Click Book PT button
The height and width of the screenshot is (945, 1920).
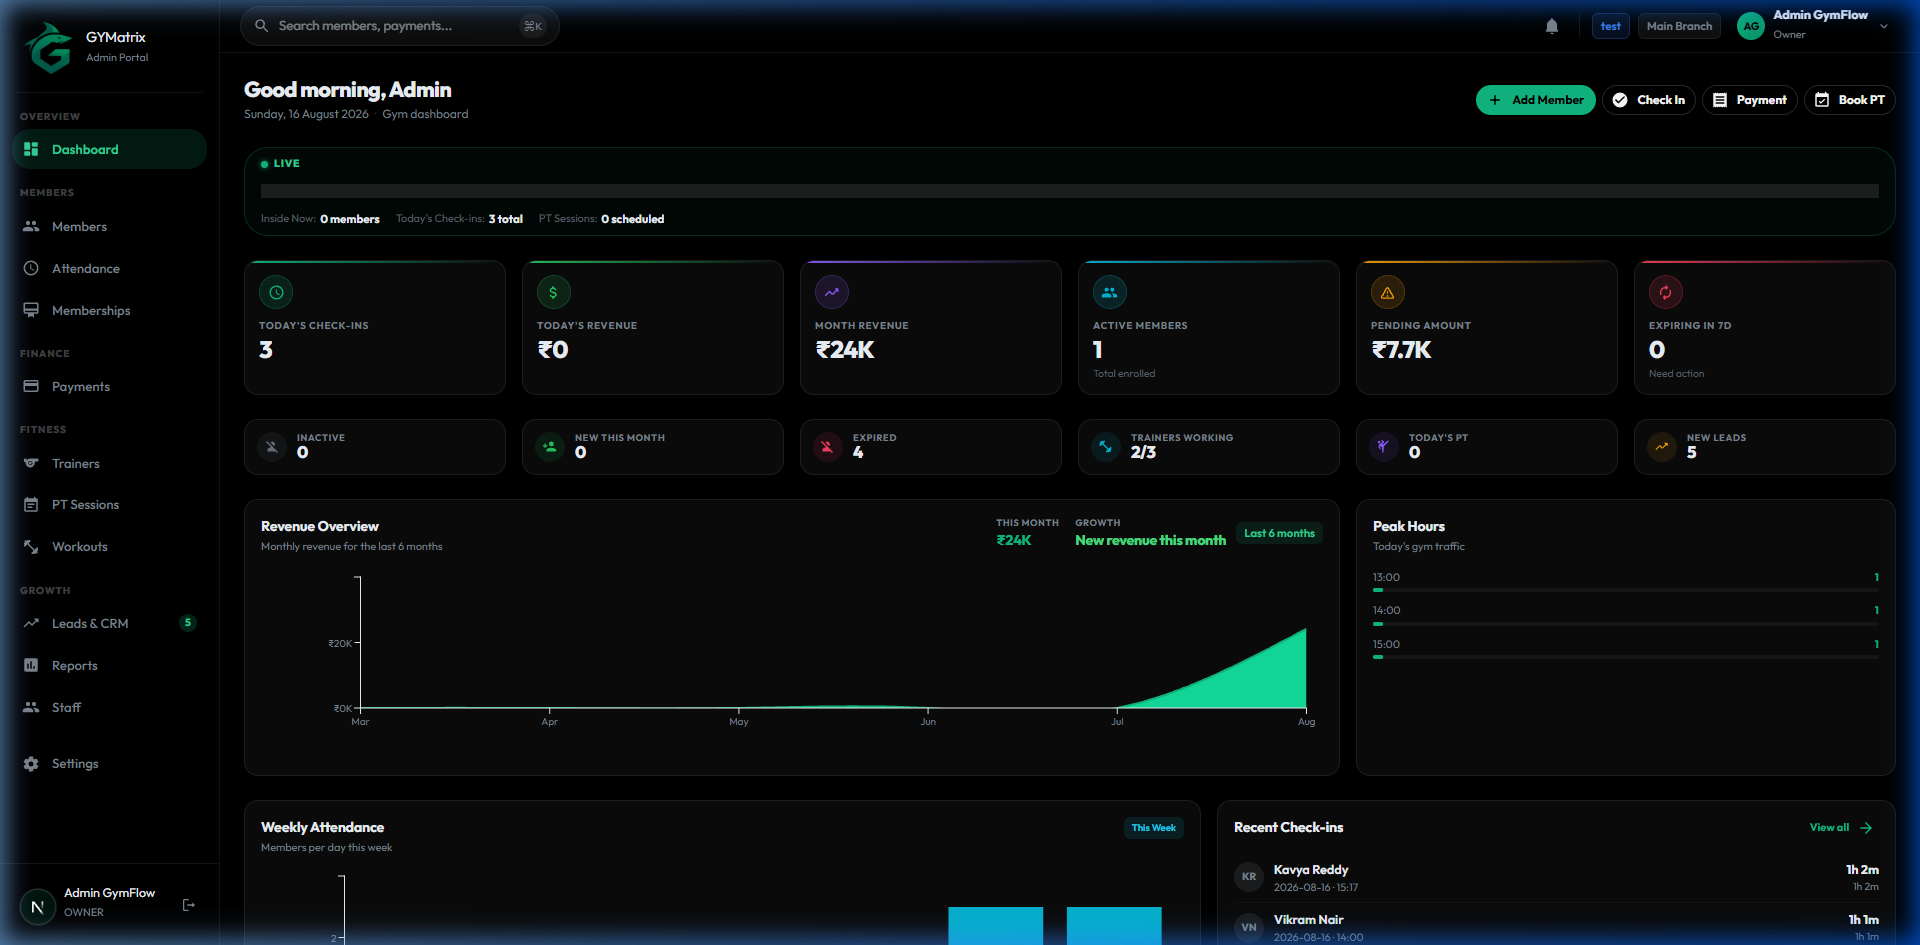click(1849, 100)
